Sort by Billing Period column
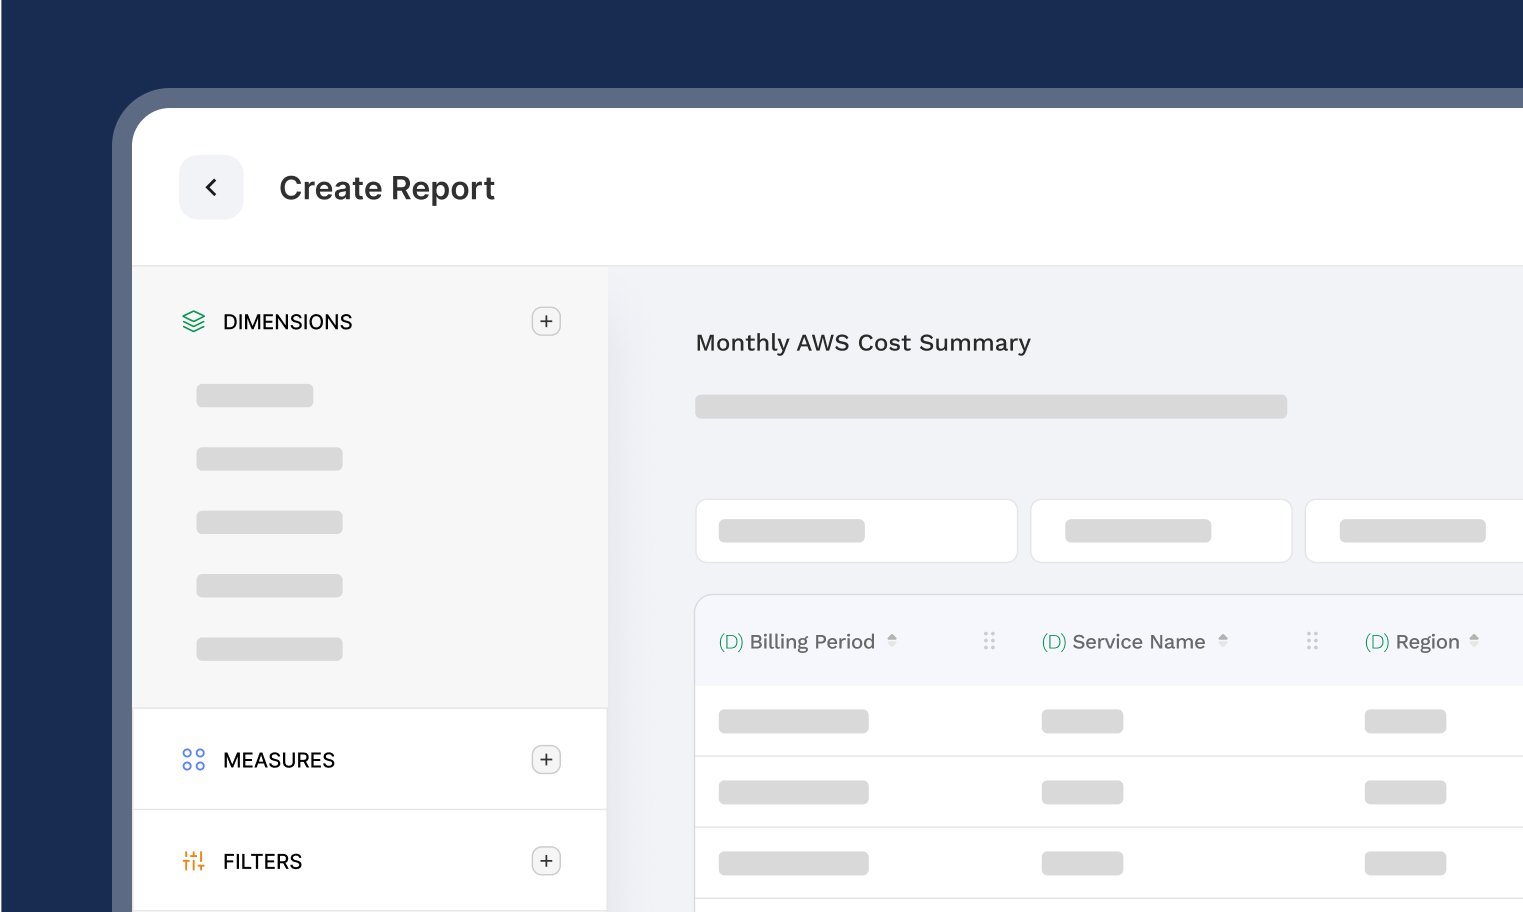The width and height of the screenshot is (1523, 912). pyautogui.click(x=892, y=641)
